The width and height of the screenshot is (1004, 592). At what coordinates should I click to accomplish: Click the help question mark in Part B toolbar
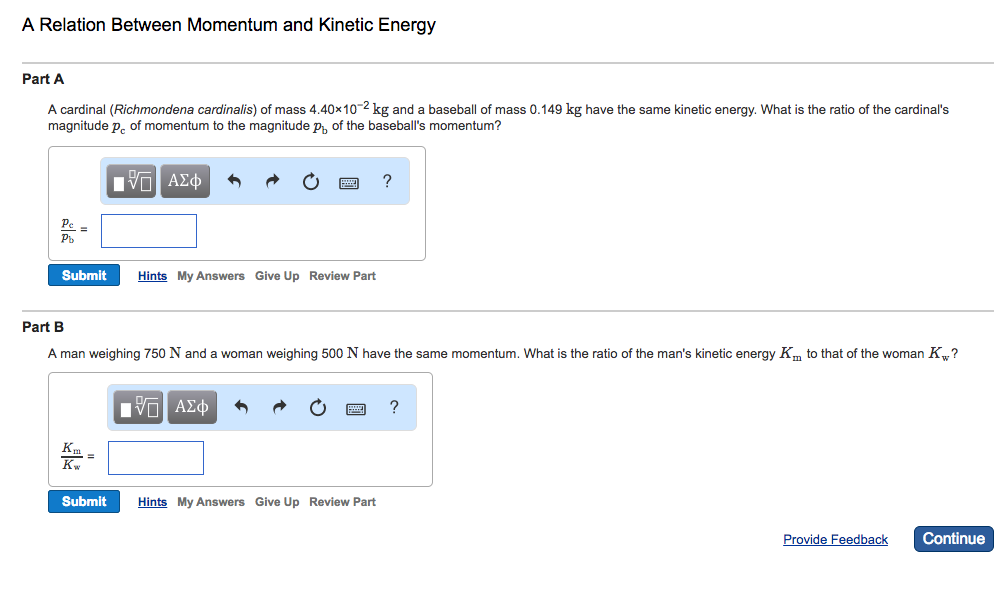tap(393, 407)
